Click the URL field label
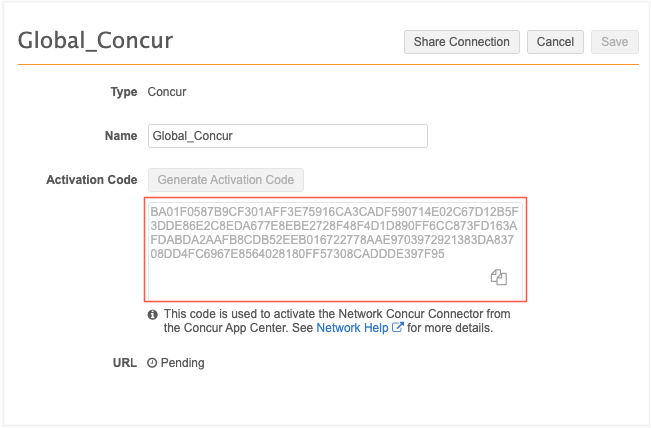This screenshot has height=428, width=651. click(123, 363)
